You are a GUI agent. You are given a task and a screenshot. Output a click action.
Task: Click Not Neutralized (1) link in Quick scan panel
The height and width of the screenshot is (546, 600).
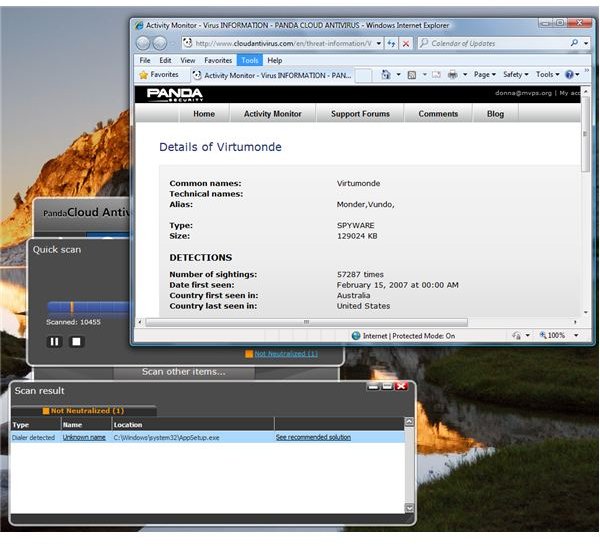click(x=286, y=354)
